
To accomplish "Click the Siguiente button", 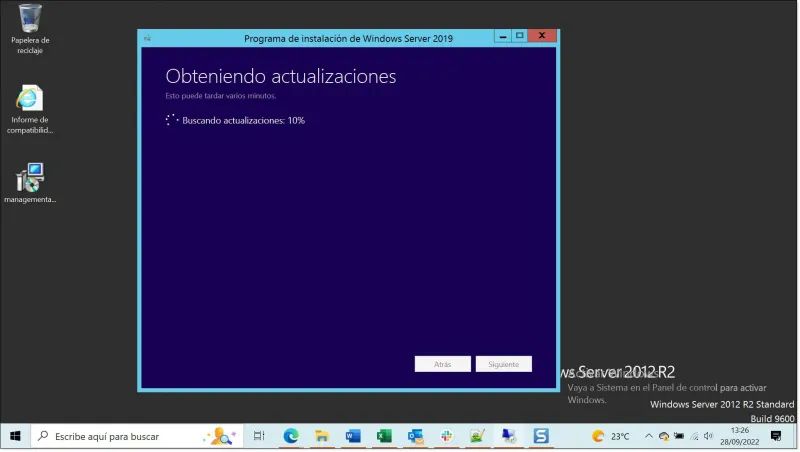I will (503, 364).
